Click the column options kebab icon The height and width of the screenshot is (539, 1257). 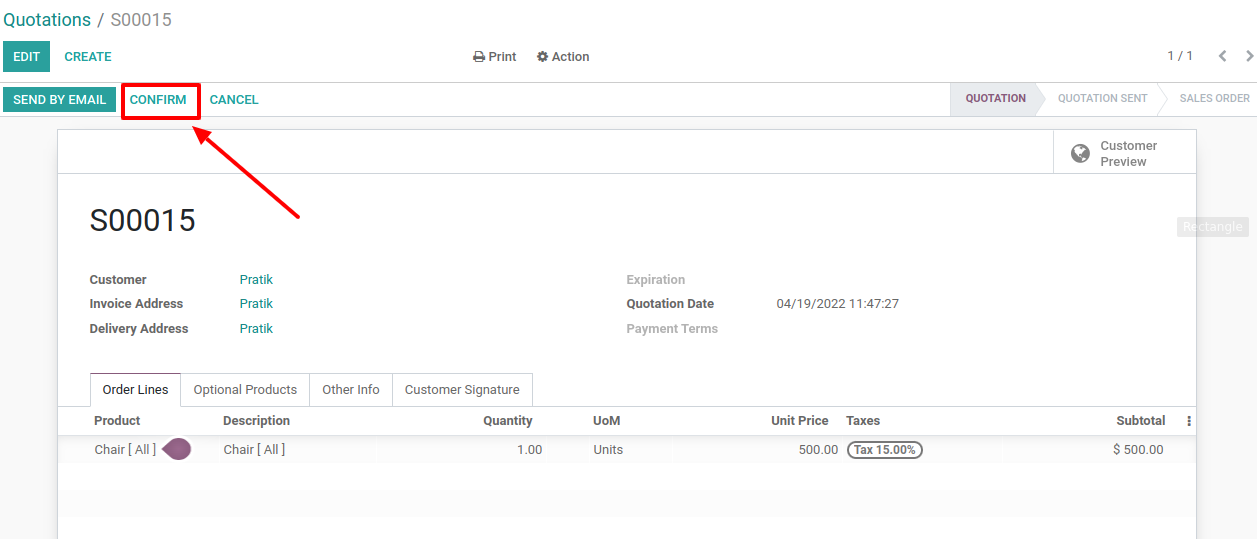click(1188, 421)
